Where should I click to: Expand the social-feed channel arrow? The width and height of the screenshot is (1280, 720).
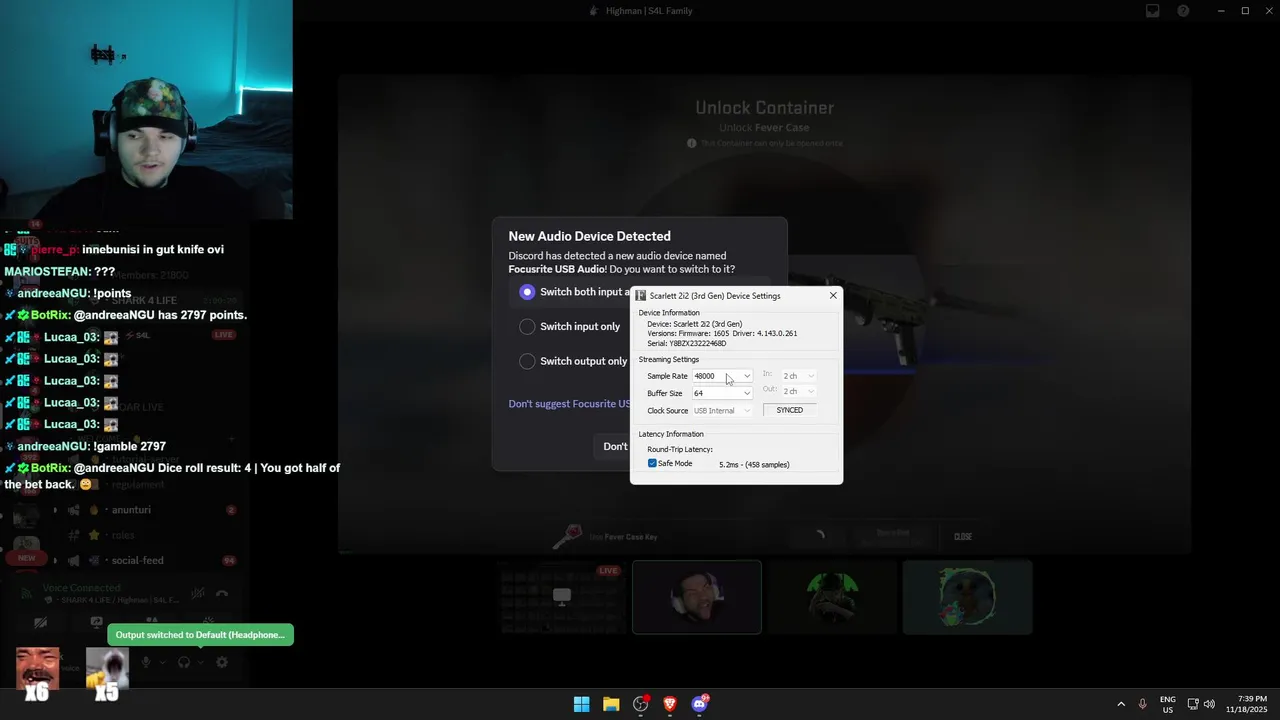coord(55,561)
